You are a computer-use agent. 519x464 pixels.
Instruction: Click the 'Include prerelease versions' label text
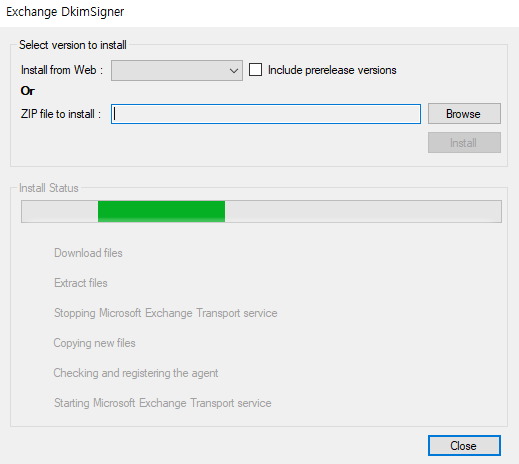pyautogui.click(x=332, y=70)
